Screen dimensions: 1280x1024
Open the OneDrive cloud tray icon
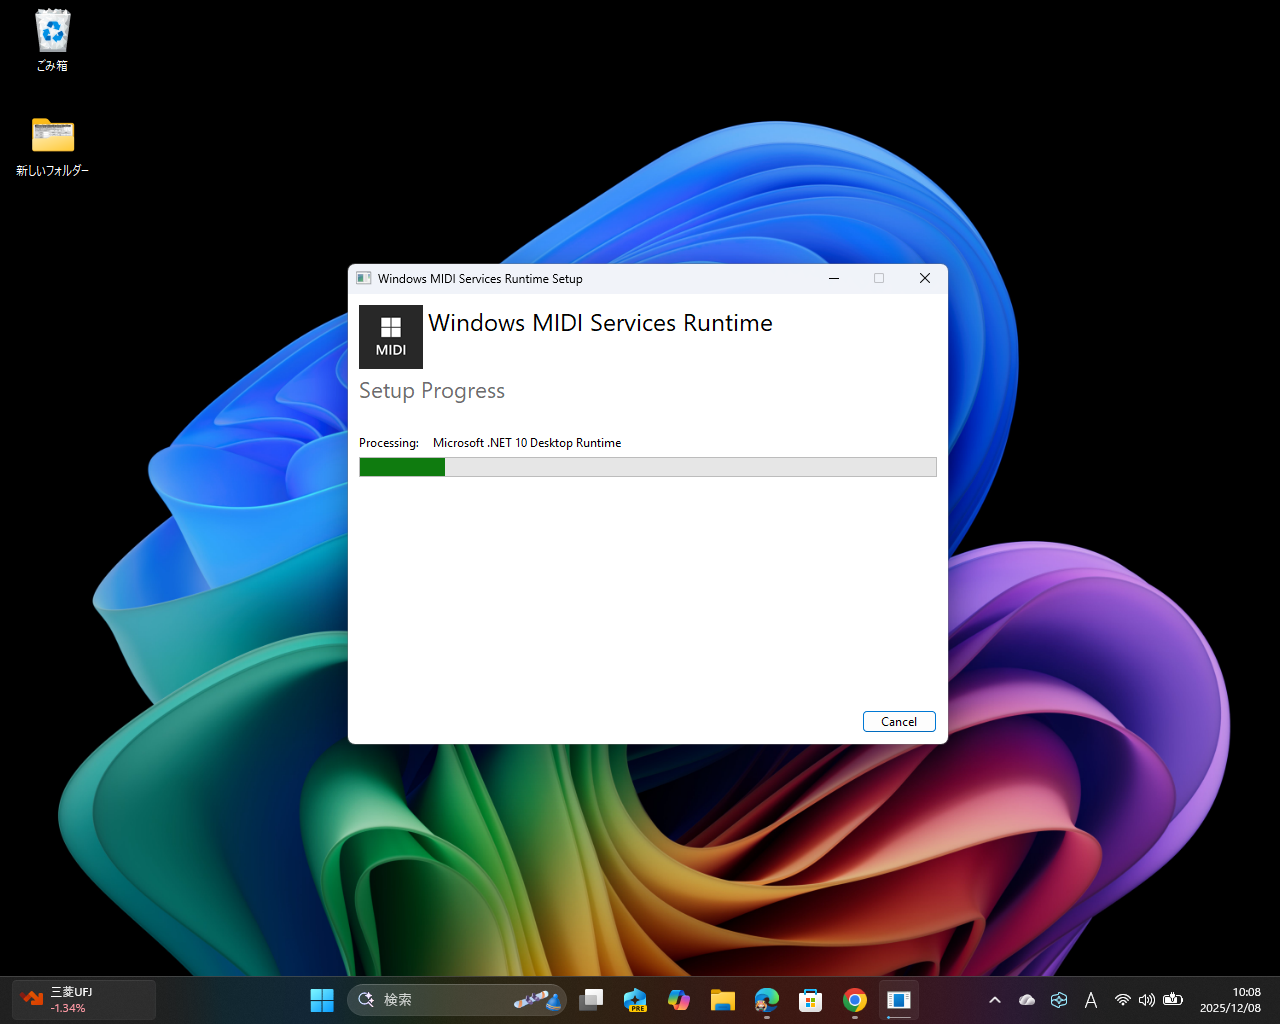pos(1027,1000)
